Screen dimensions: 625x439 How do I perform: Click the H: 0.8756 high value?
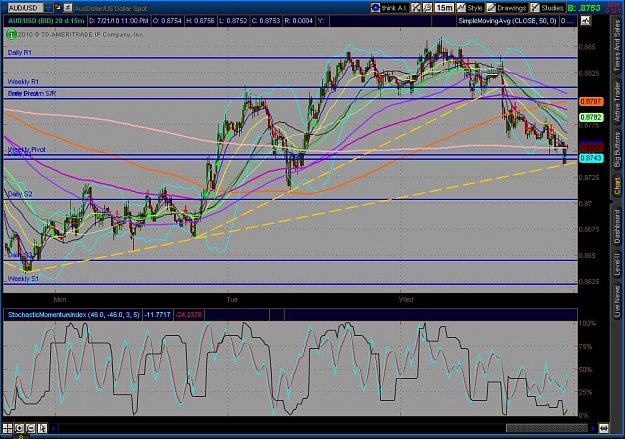click(200, 21)
